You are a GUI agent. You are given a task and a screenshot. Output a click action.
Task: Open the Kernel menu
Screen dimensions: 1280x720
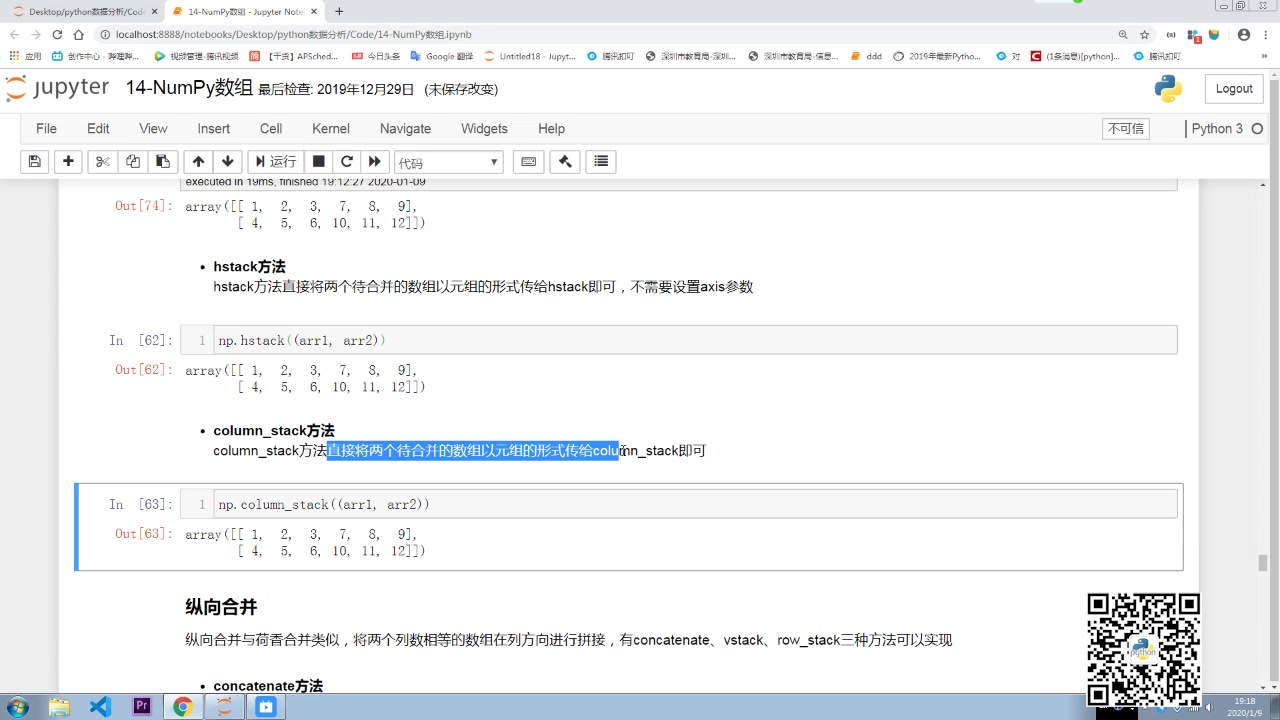330,128
